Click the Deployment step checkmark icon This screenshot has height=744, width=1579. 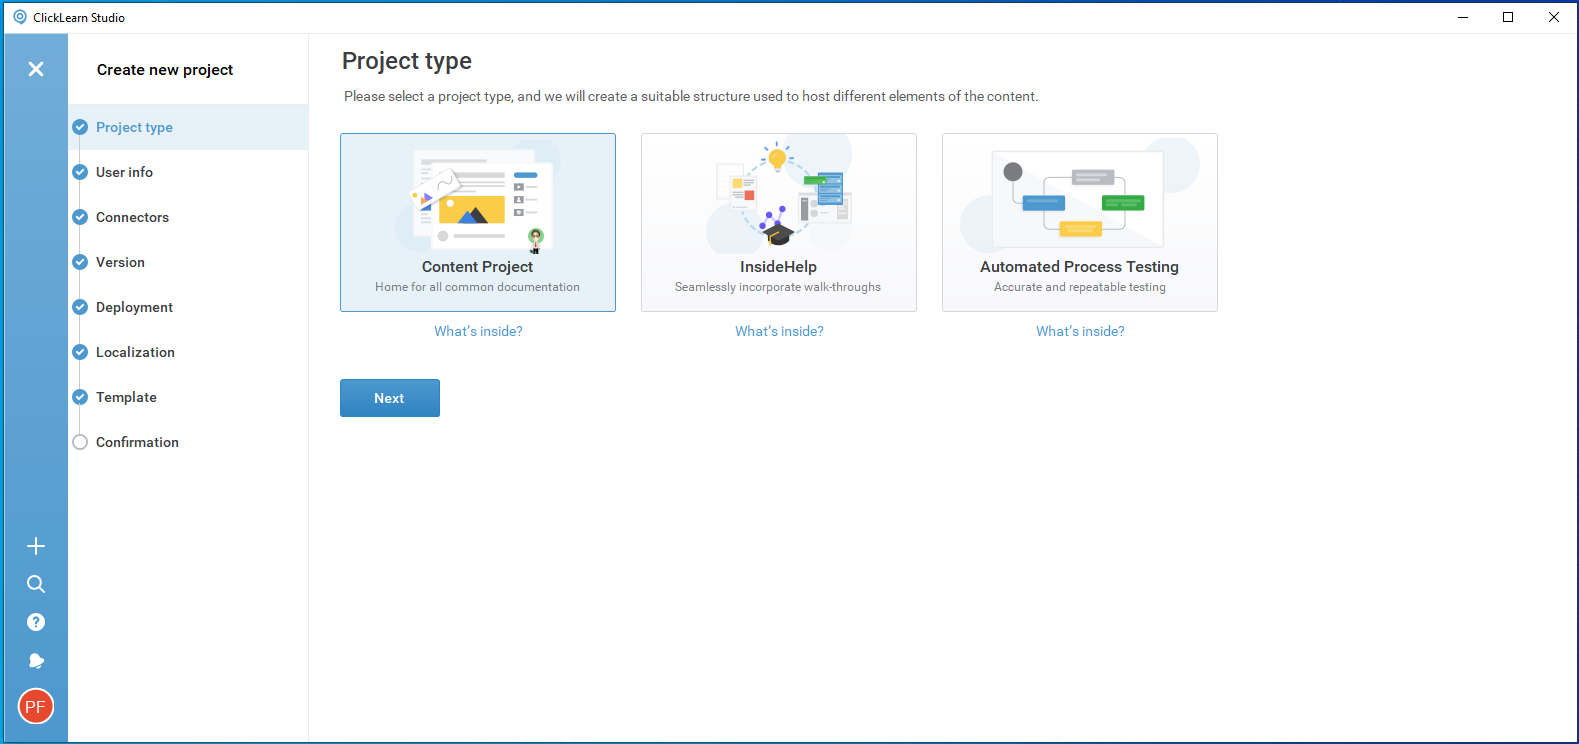(x=80, y=307)
